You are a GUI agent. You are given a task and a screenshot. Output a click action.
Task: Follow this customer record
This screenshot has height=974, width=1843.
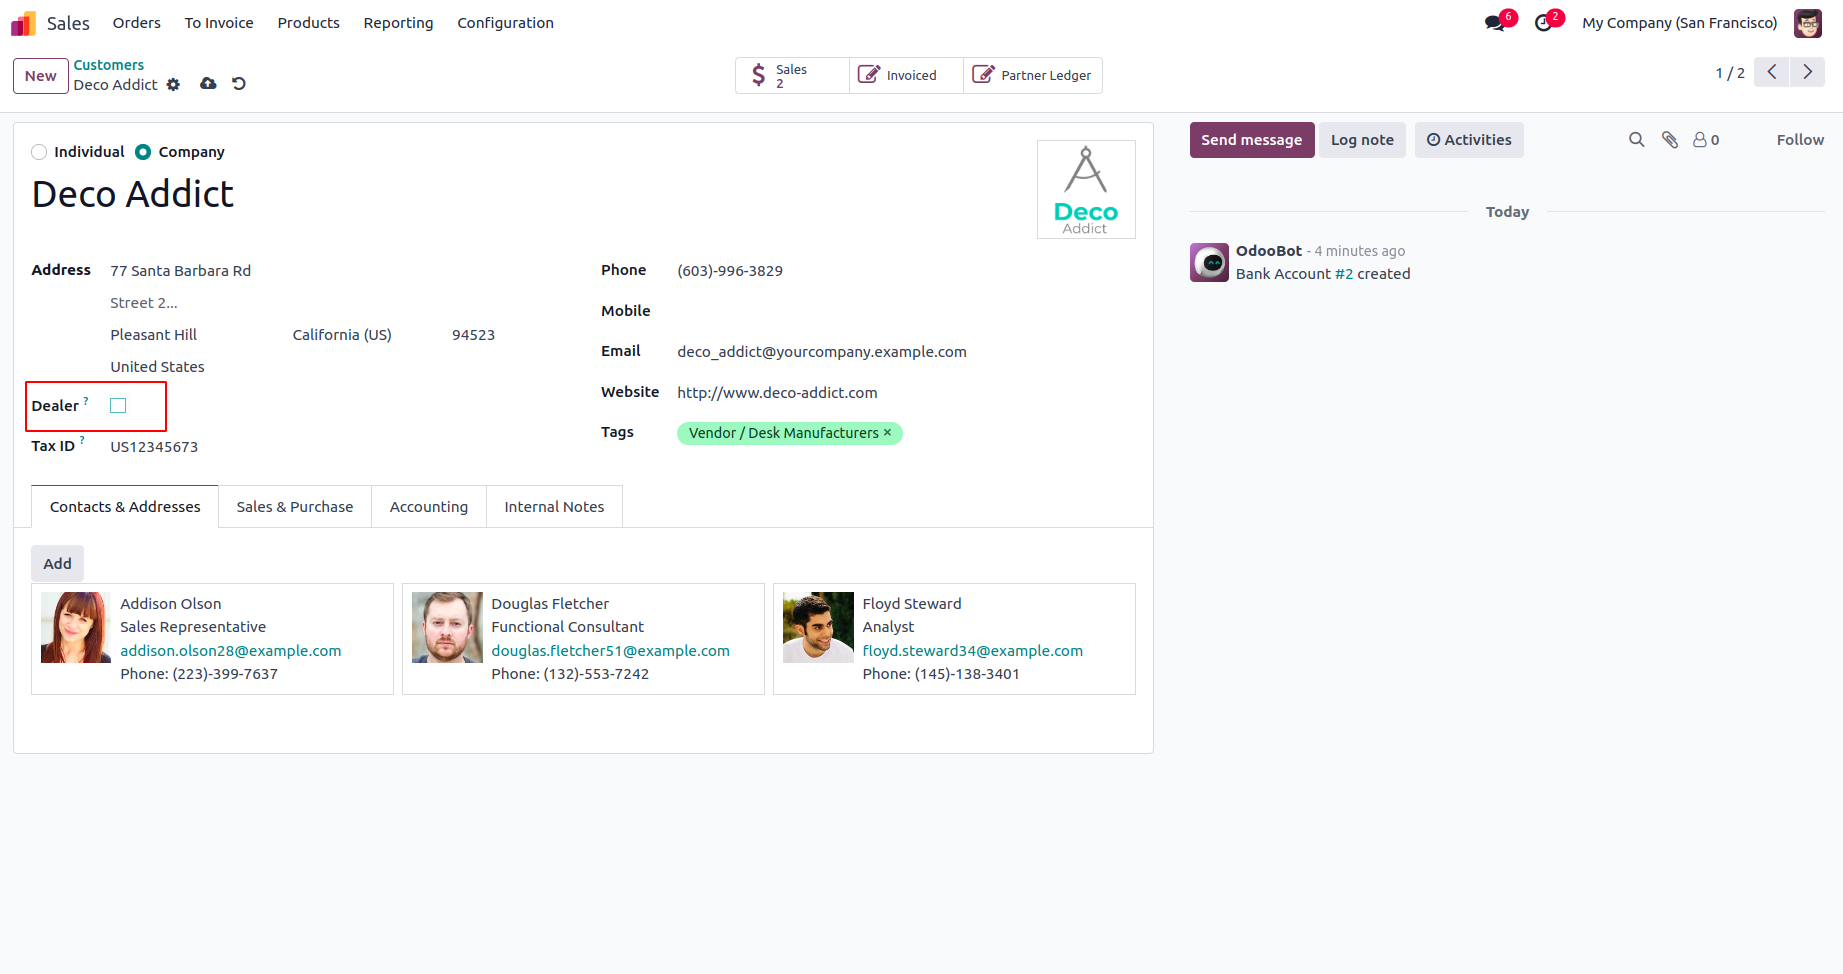(x=1800, y=140)
